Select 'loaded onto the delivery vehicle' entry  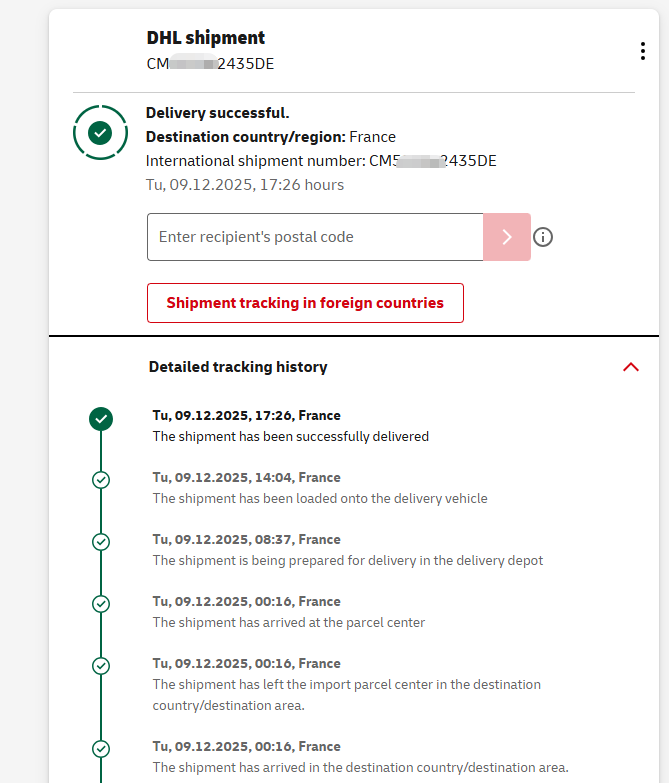[320, 498]
